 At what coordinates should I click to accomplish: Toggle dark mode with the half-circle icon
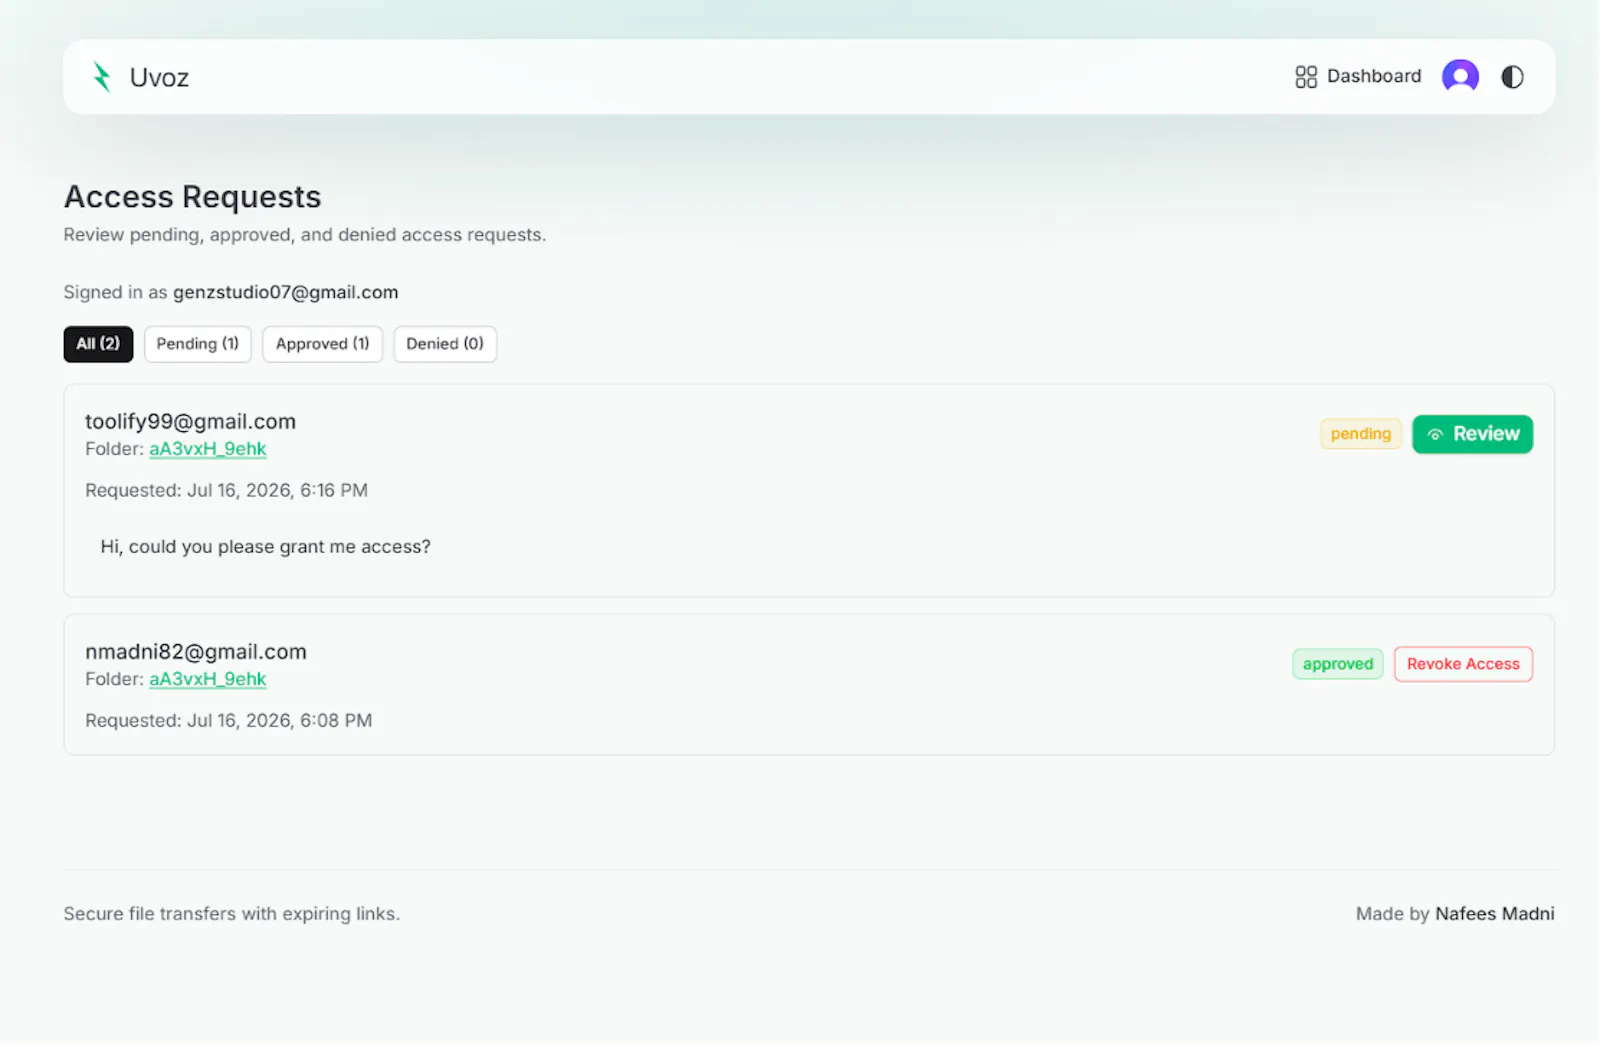[1512, 77]
